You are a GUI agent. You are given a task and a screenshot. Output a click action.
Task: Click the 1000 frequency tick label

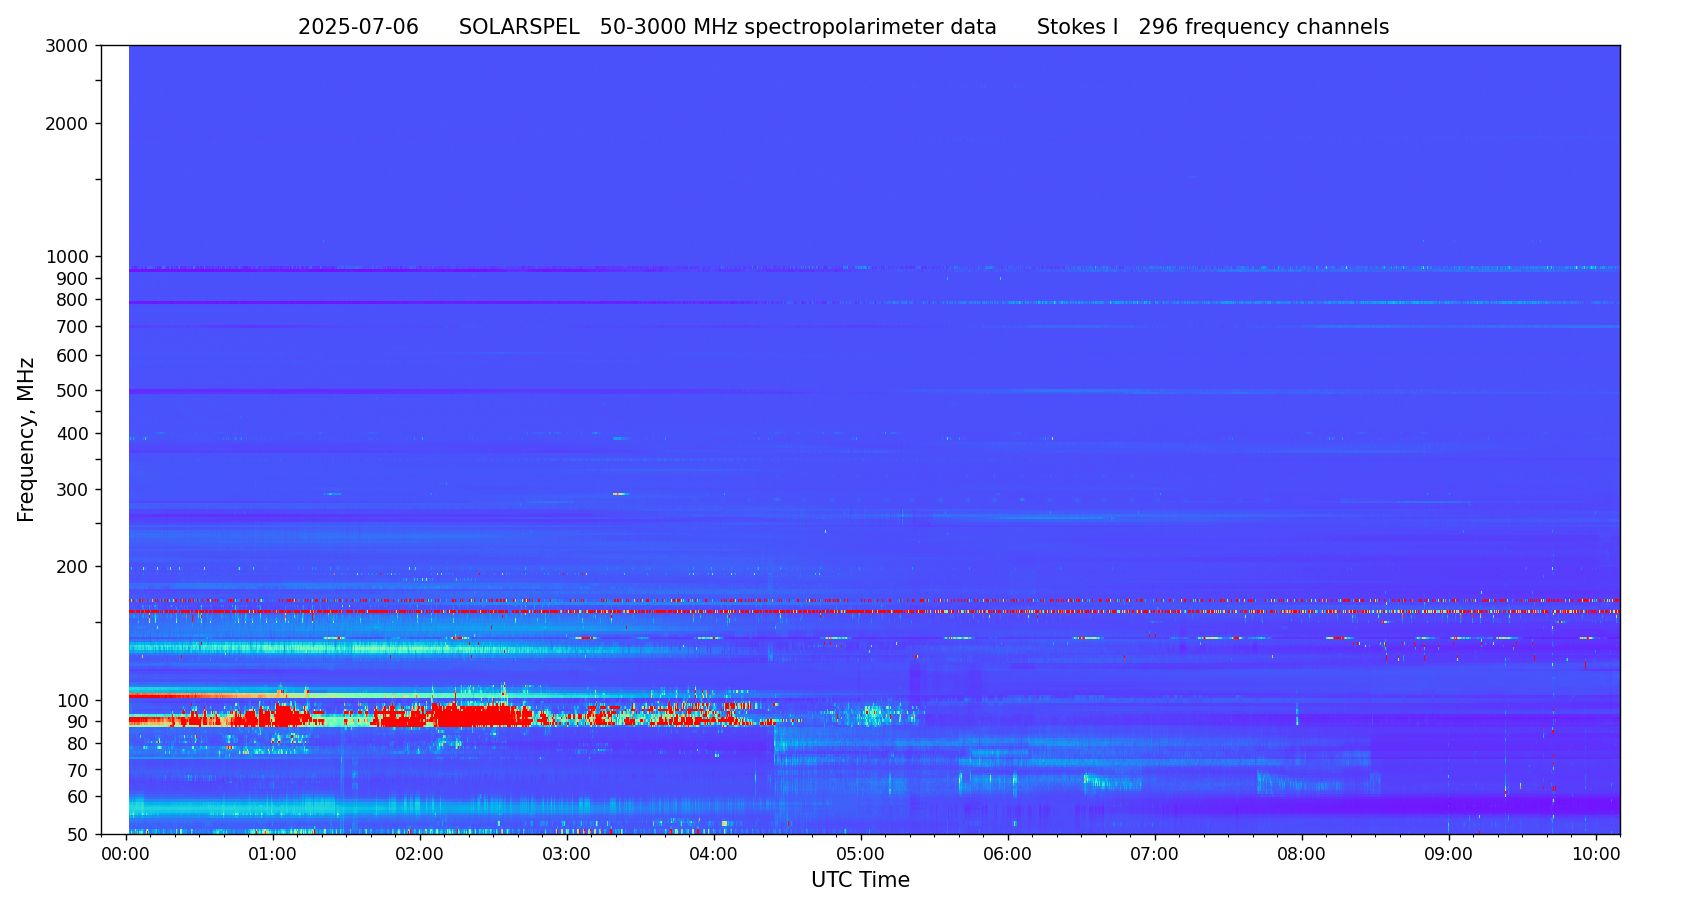(x=67, y=257)
